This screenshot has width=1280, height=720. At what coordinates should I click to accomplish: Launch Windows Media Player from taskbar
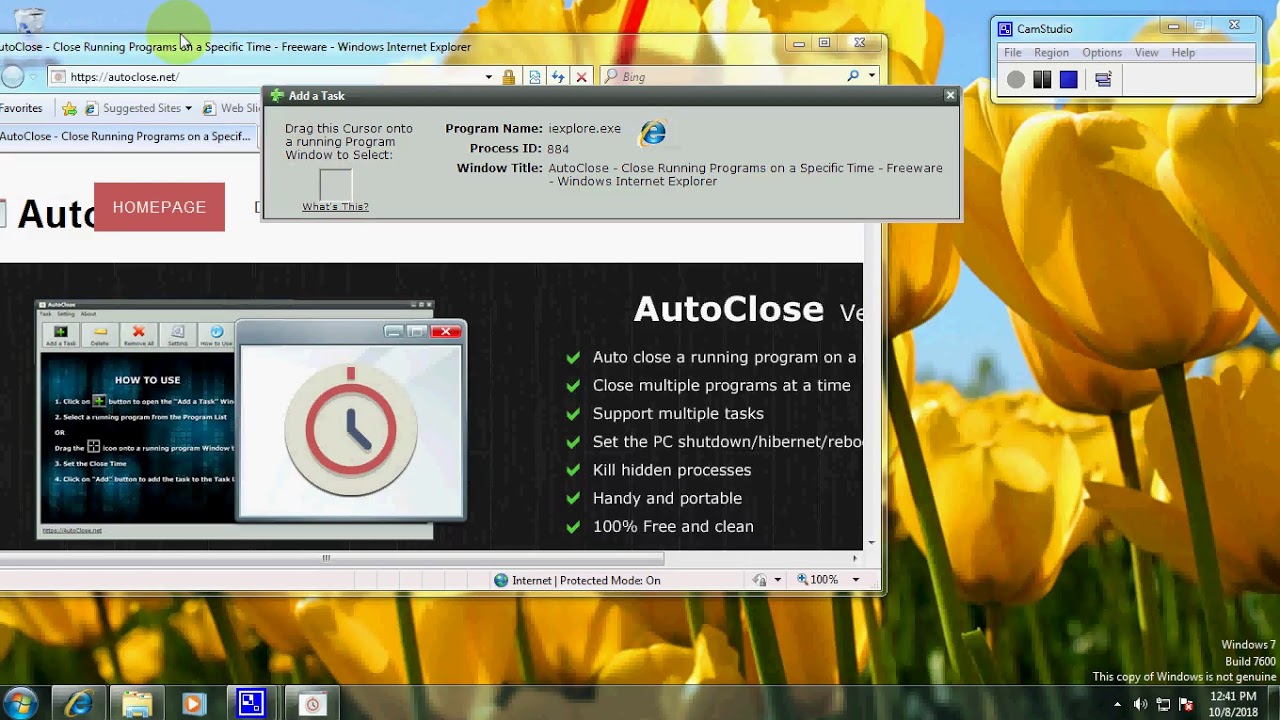tap(194, 704)
